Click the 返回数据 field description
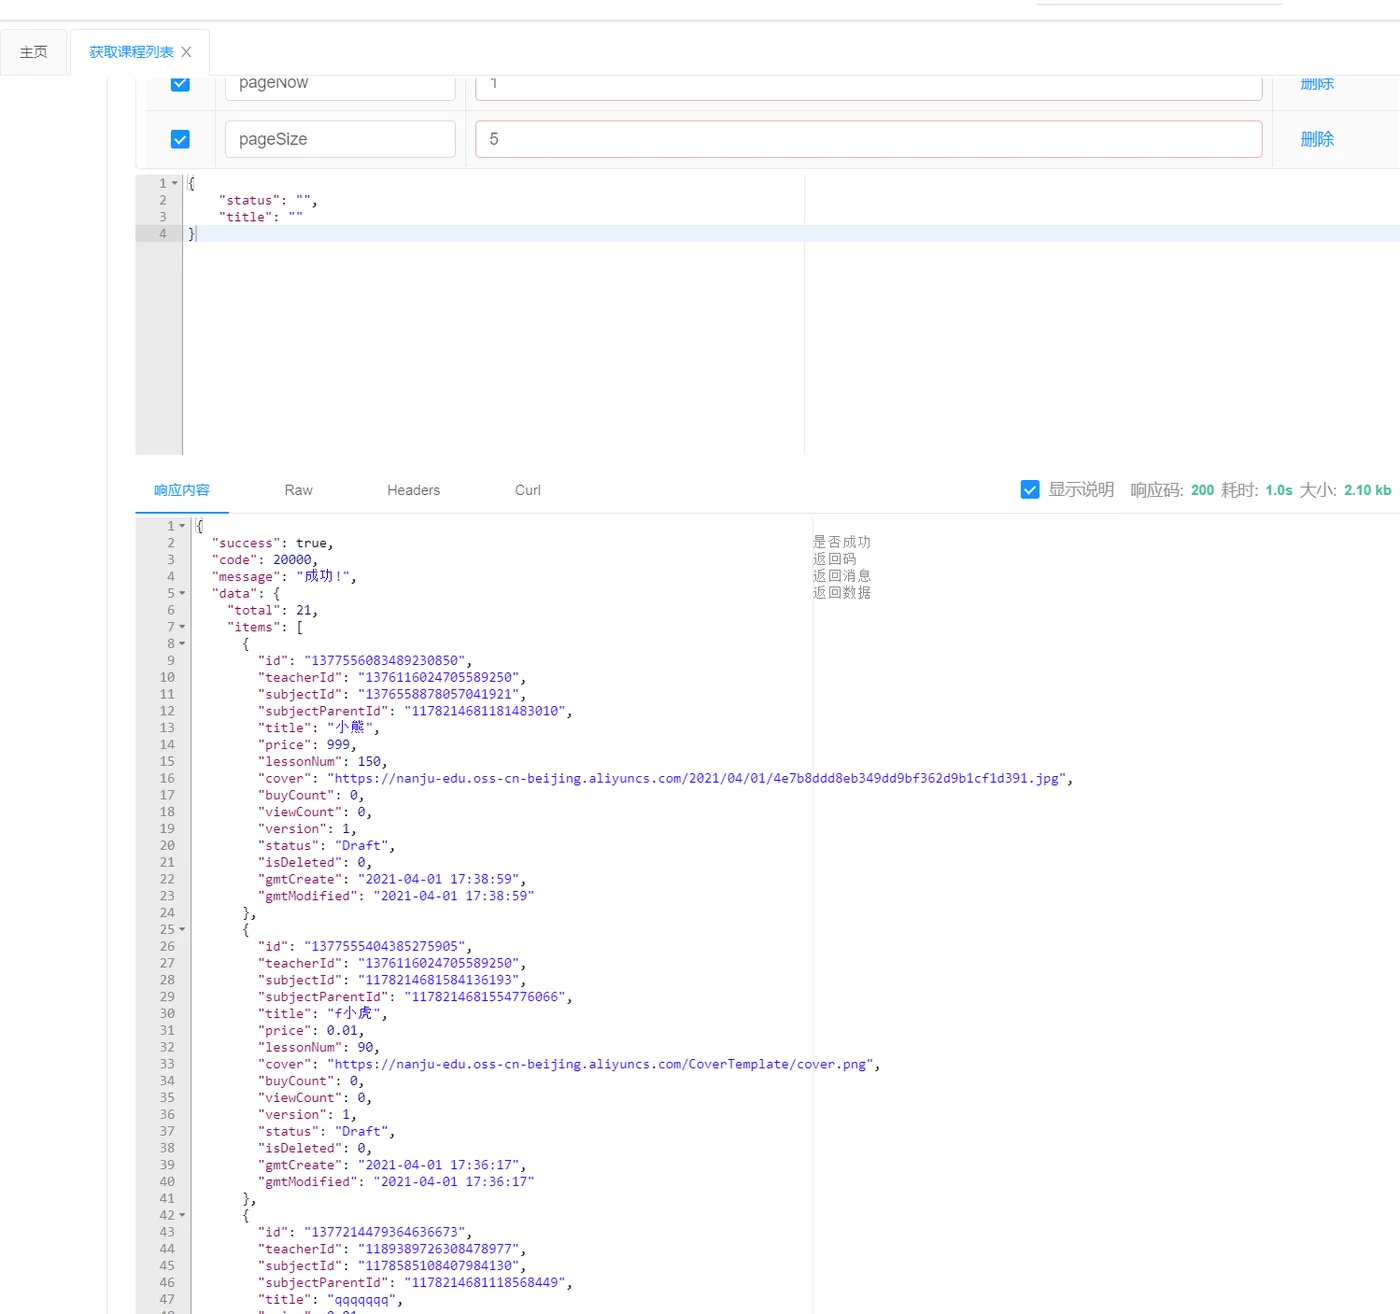This screenshot has height=1314, width=1400. pos(841,593)
